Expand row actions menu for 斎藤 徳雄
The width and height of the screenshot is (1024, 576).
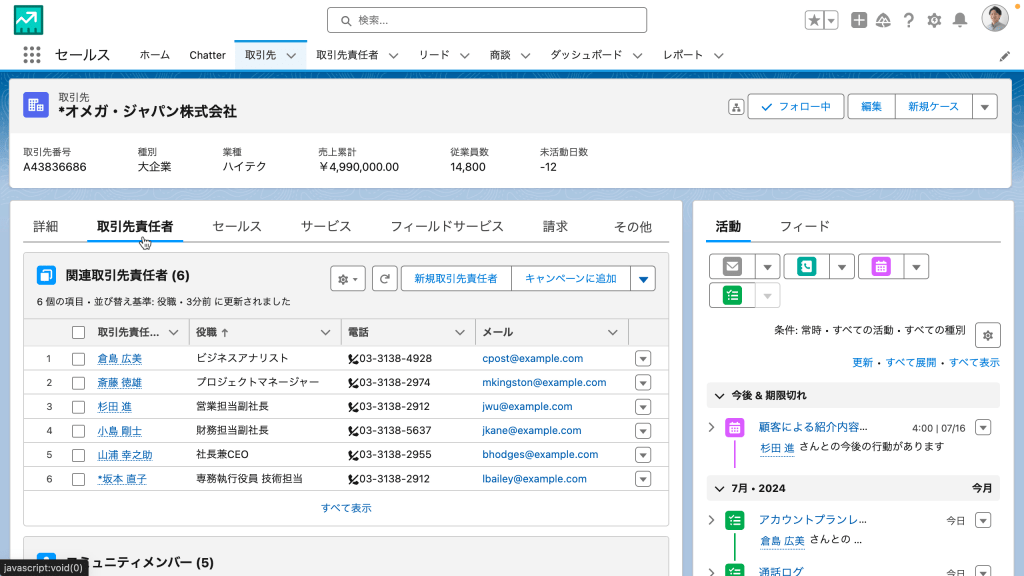pyautogui.click(x=643, y=383)
